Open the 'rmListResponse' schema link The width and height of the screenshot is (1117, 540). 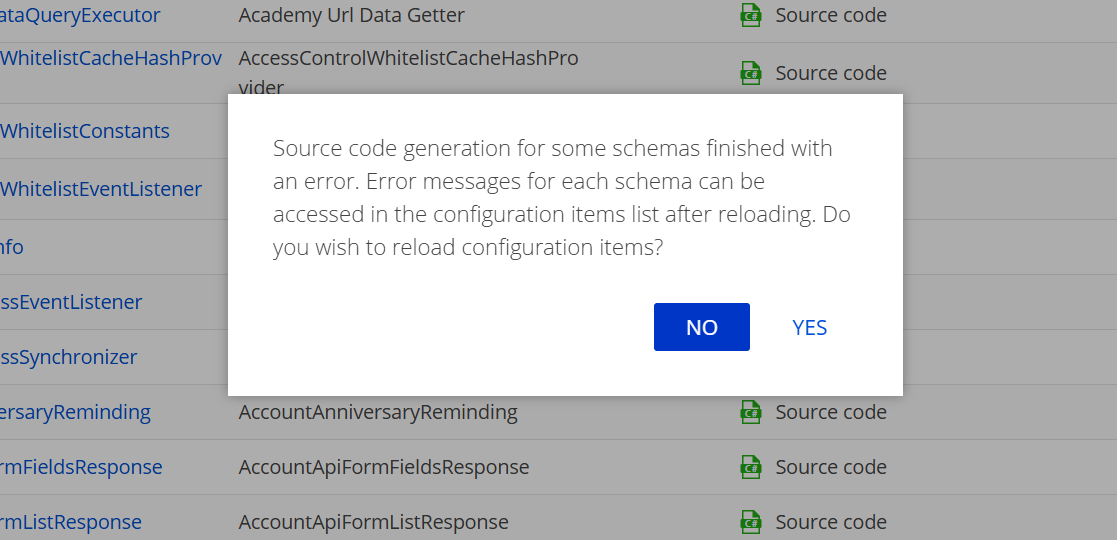click(71, 521)
